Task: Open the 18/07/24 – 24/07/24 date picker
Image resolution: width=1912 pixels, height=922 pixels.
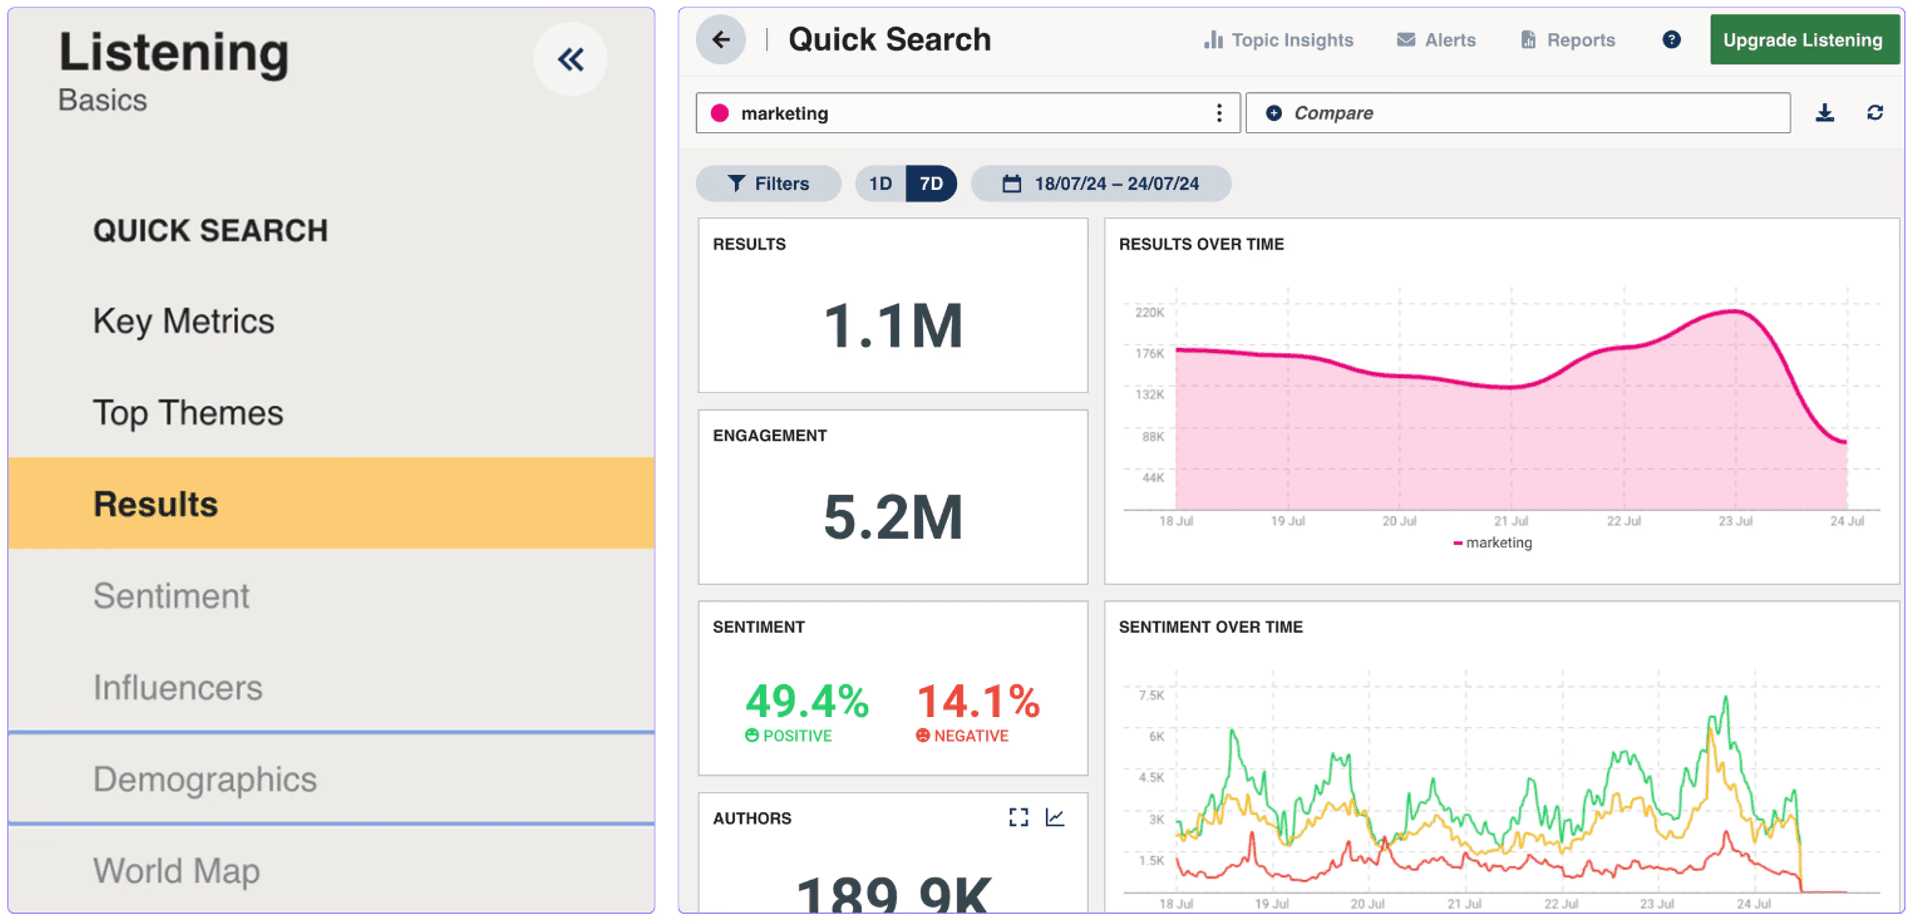Action: (x=1101, y=184)
